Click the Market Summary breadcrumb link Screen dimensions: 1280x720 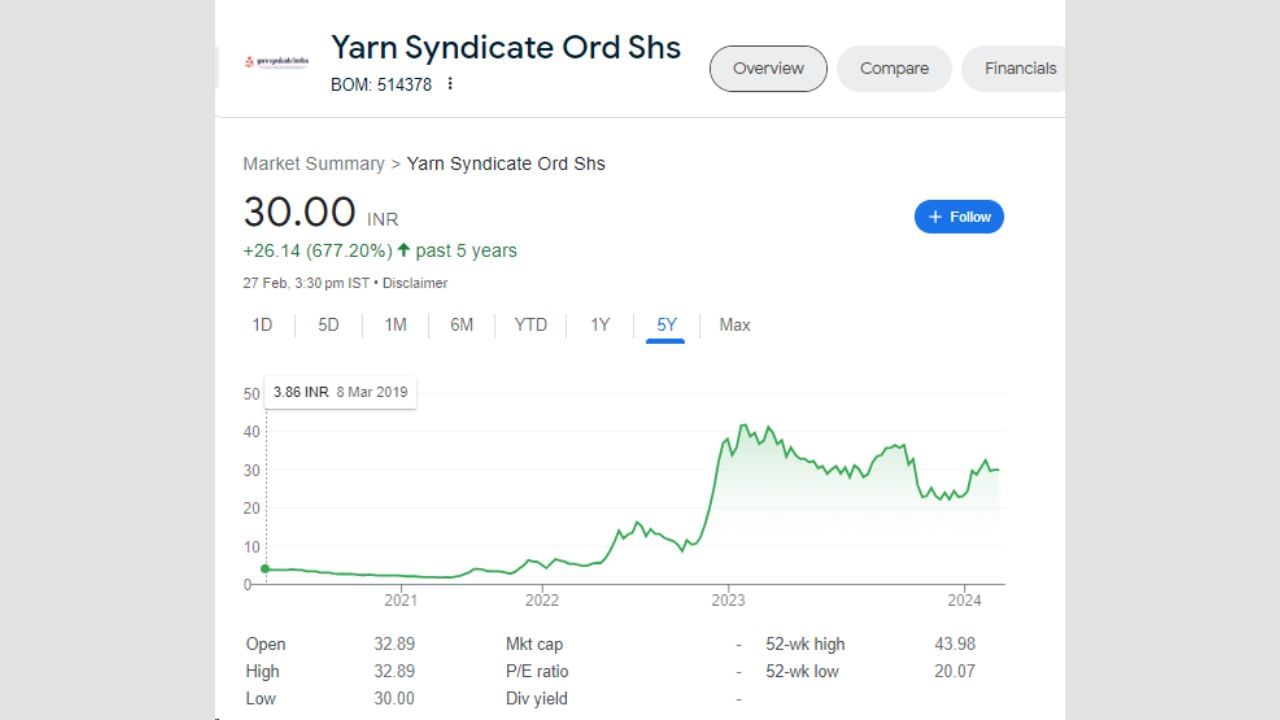coord(313,164)
